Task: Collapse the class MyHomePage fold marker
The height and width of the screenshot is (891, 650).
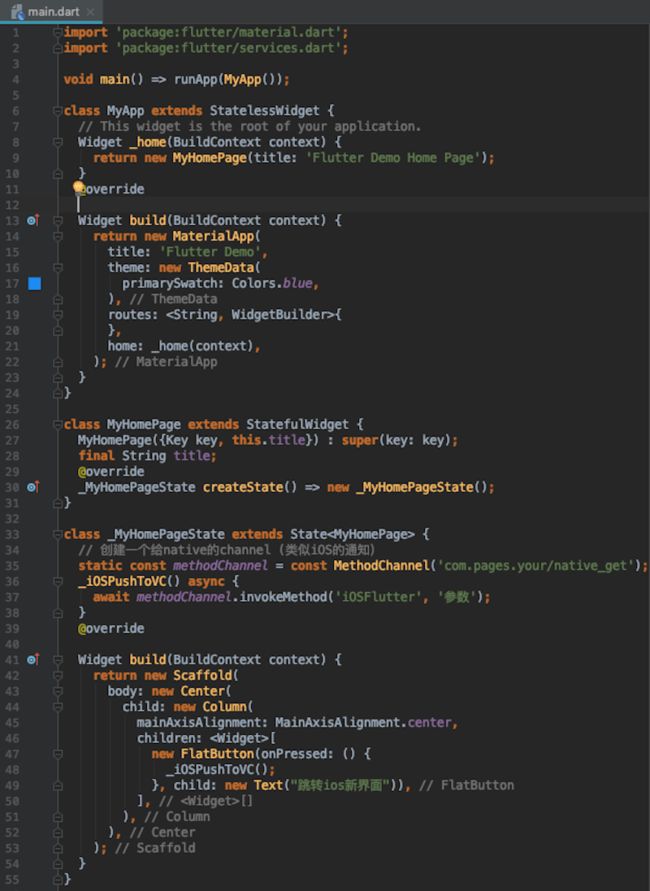Action: click(x=57, y=424)
